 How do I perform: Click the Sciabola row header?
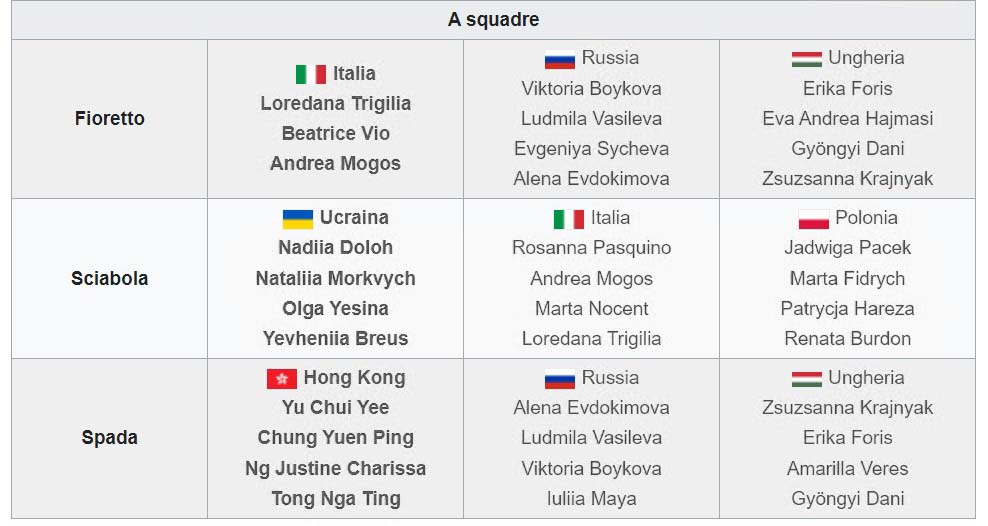(x=110, y=278)
